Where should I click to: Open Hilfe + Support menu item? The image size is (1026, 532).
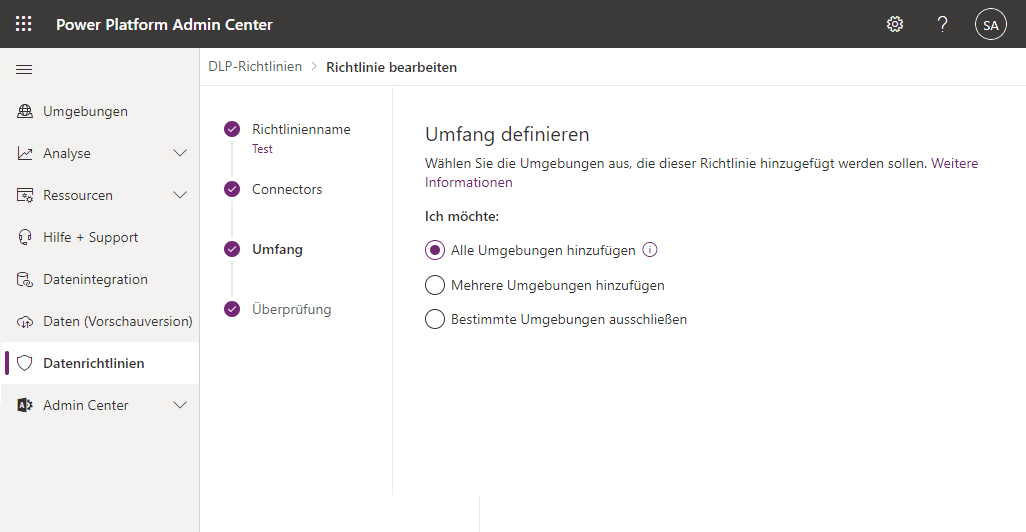tap(99, 237)
